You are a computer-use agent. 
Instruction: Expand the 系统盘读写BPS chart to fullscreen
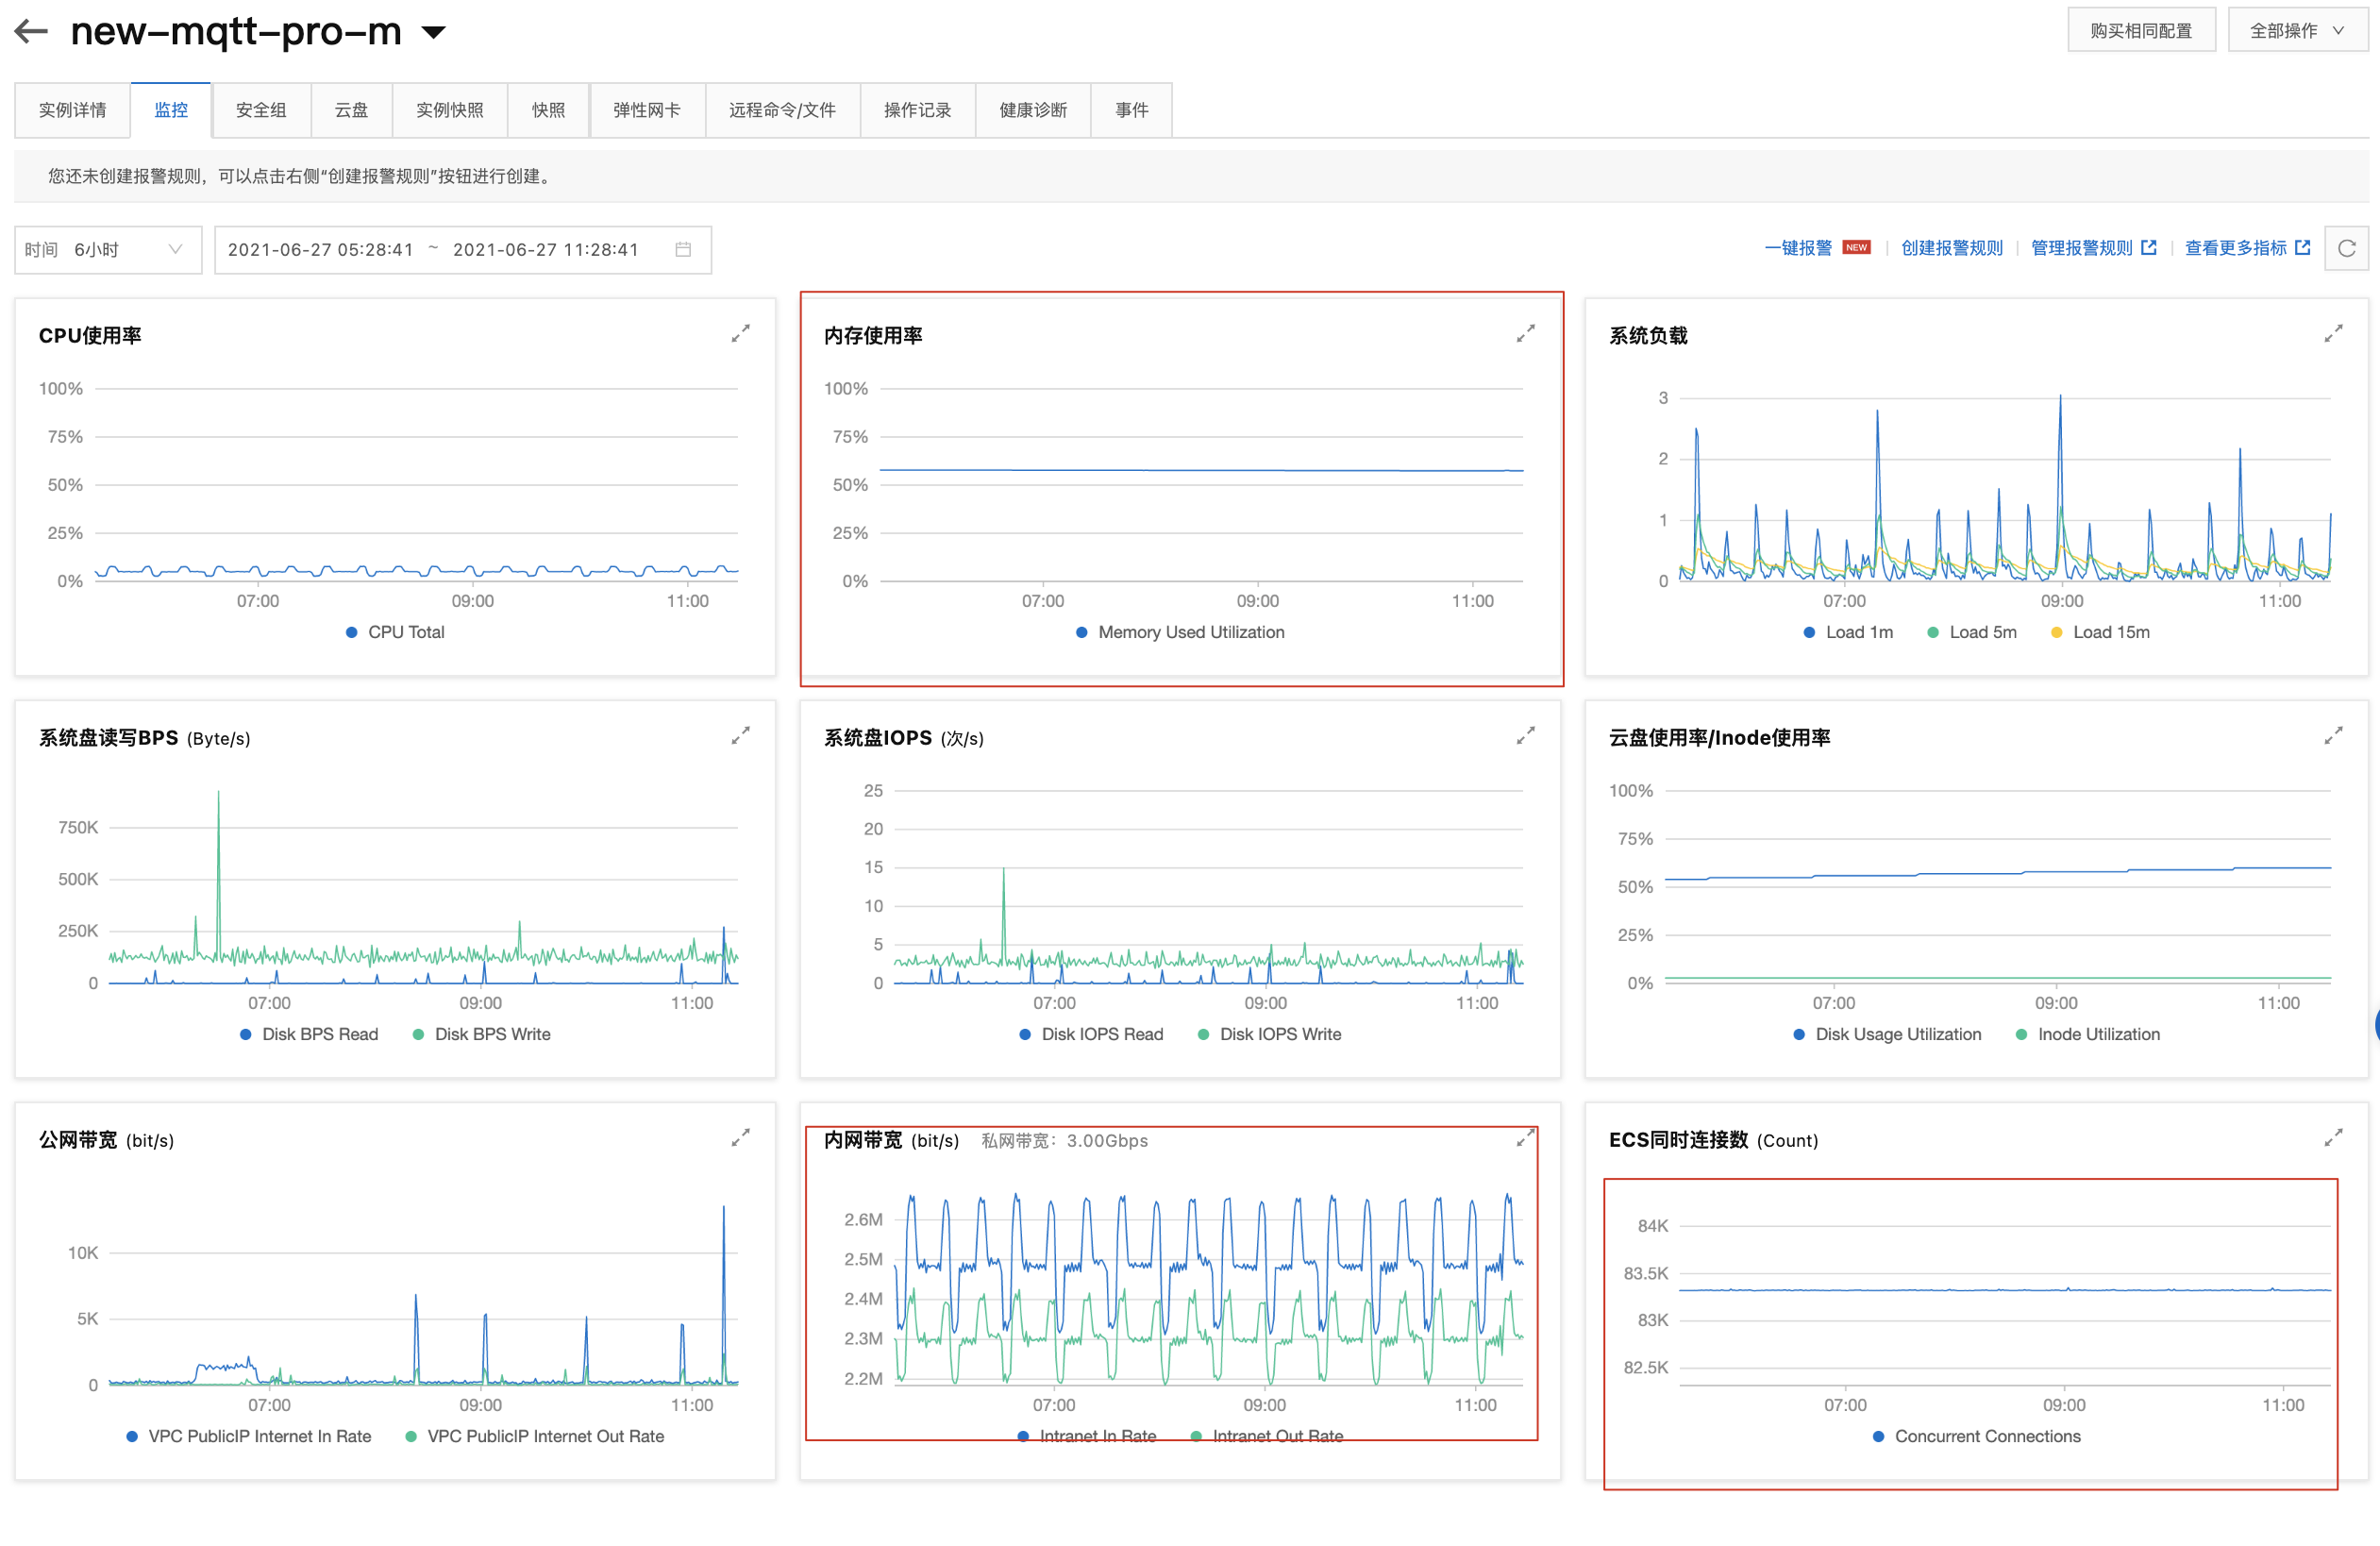coord(740,735)
